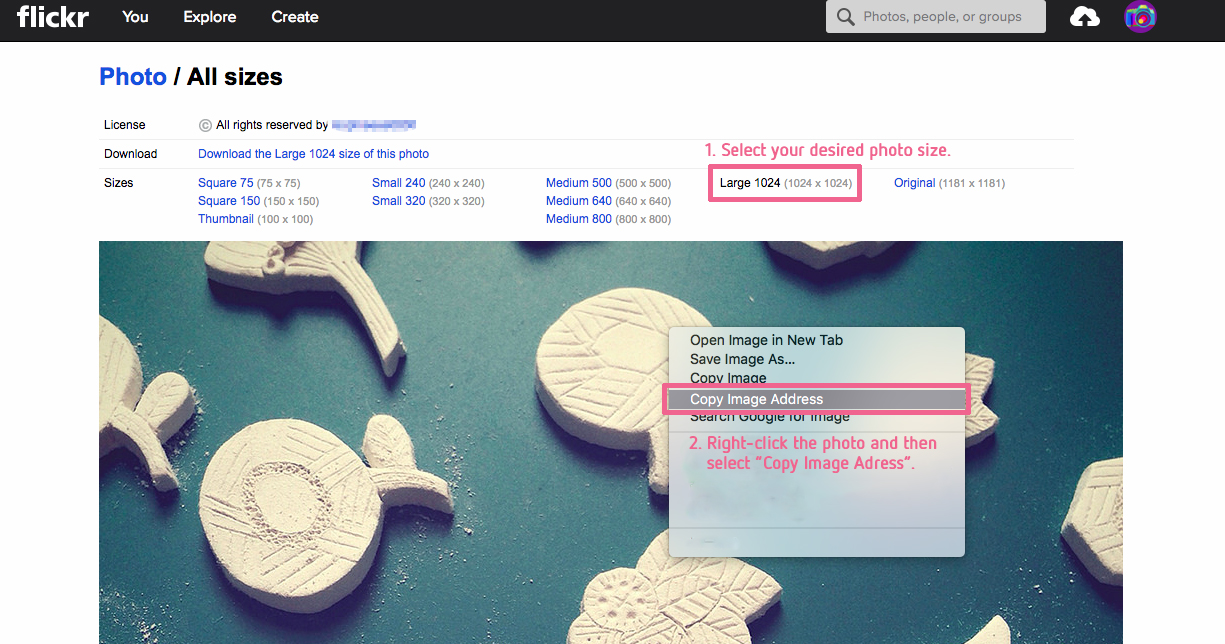Viewport: 1225px width, 644px height.
Task: Open the Create menu
Action: tap(295, 17)
